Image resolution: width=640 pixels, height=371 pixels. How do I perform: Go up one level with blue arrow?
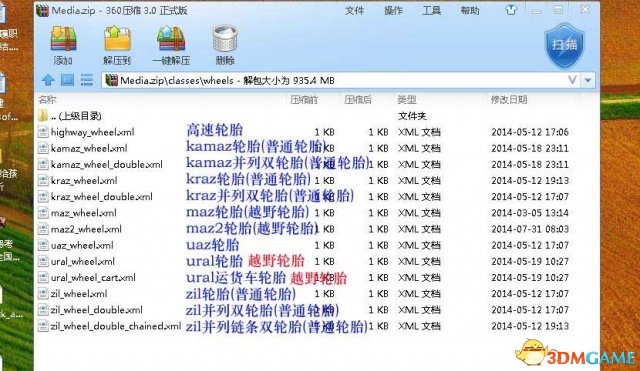tap(48, 80)
